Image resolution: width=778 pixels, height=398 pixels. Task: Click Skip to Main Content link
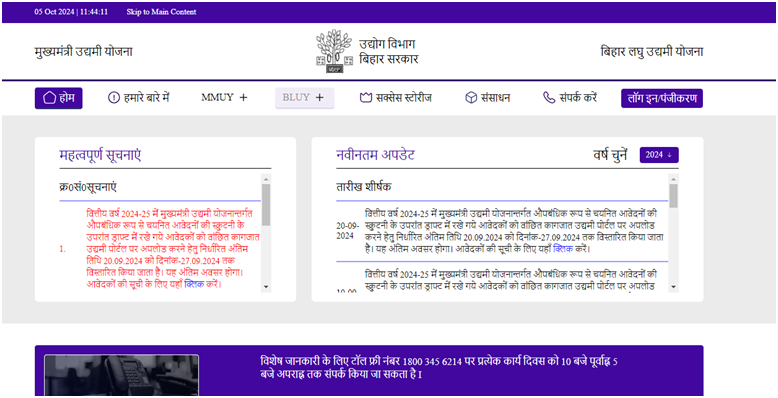(x=161, y=12)
